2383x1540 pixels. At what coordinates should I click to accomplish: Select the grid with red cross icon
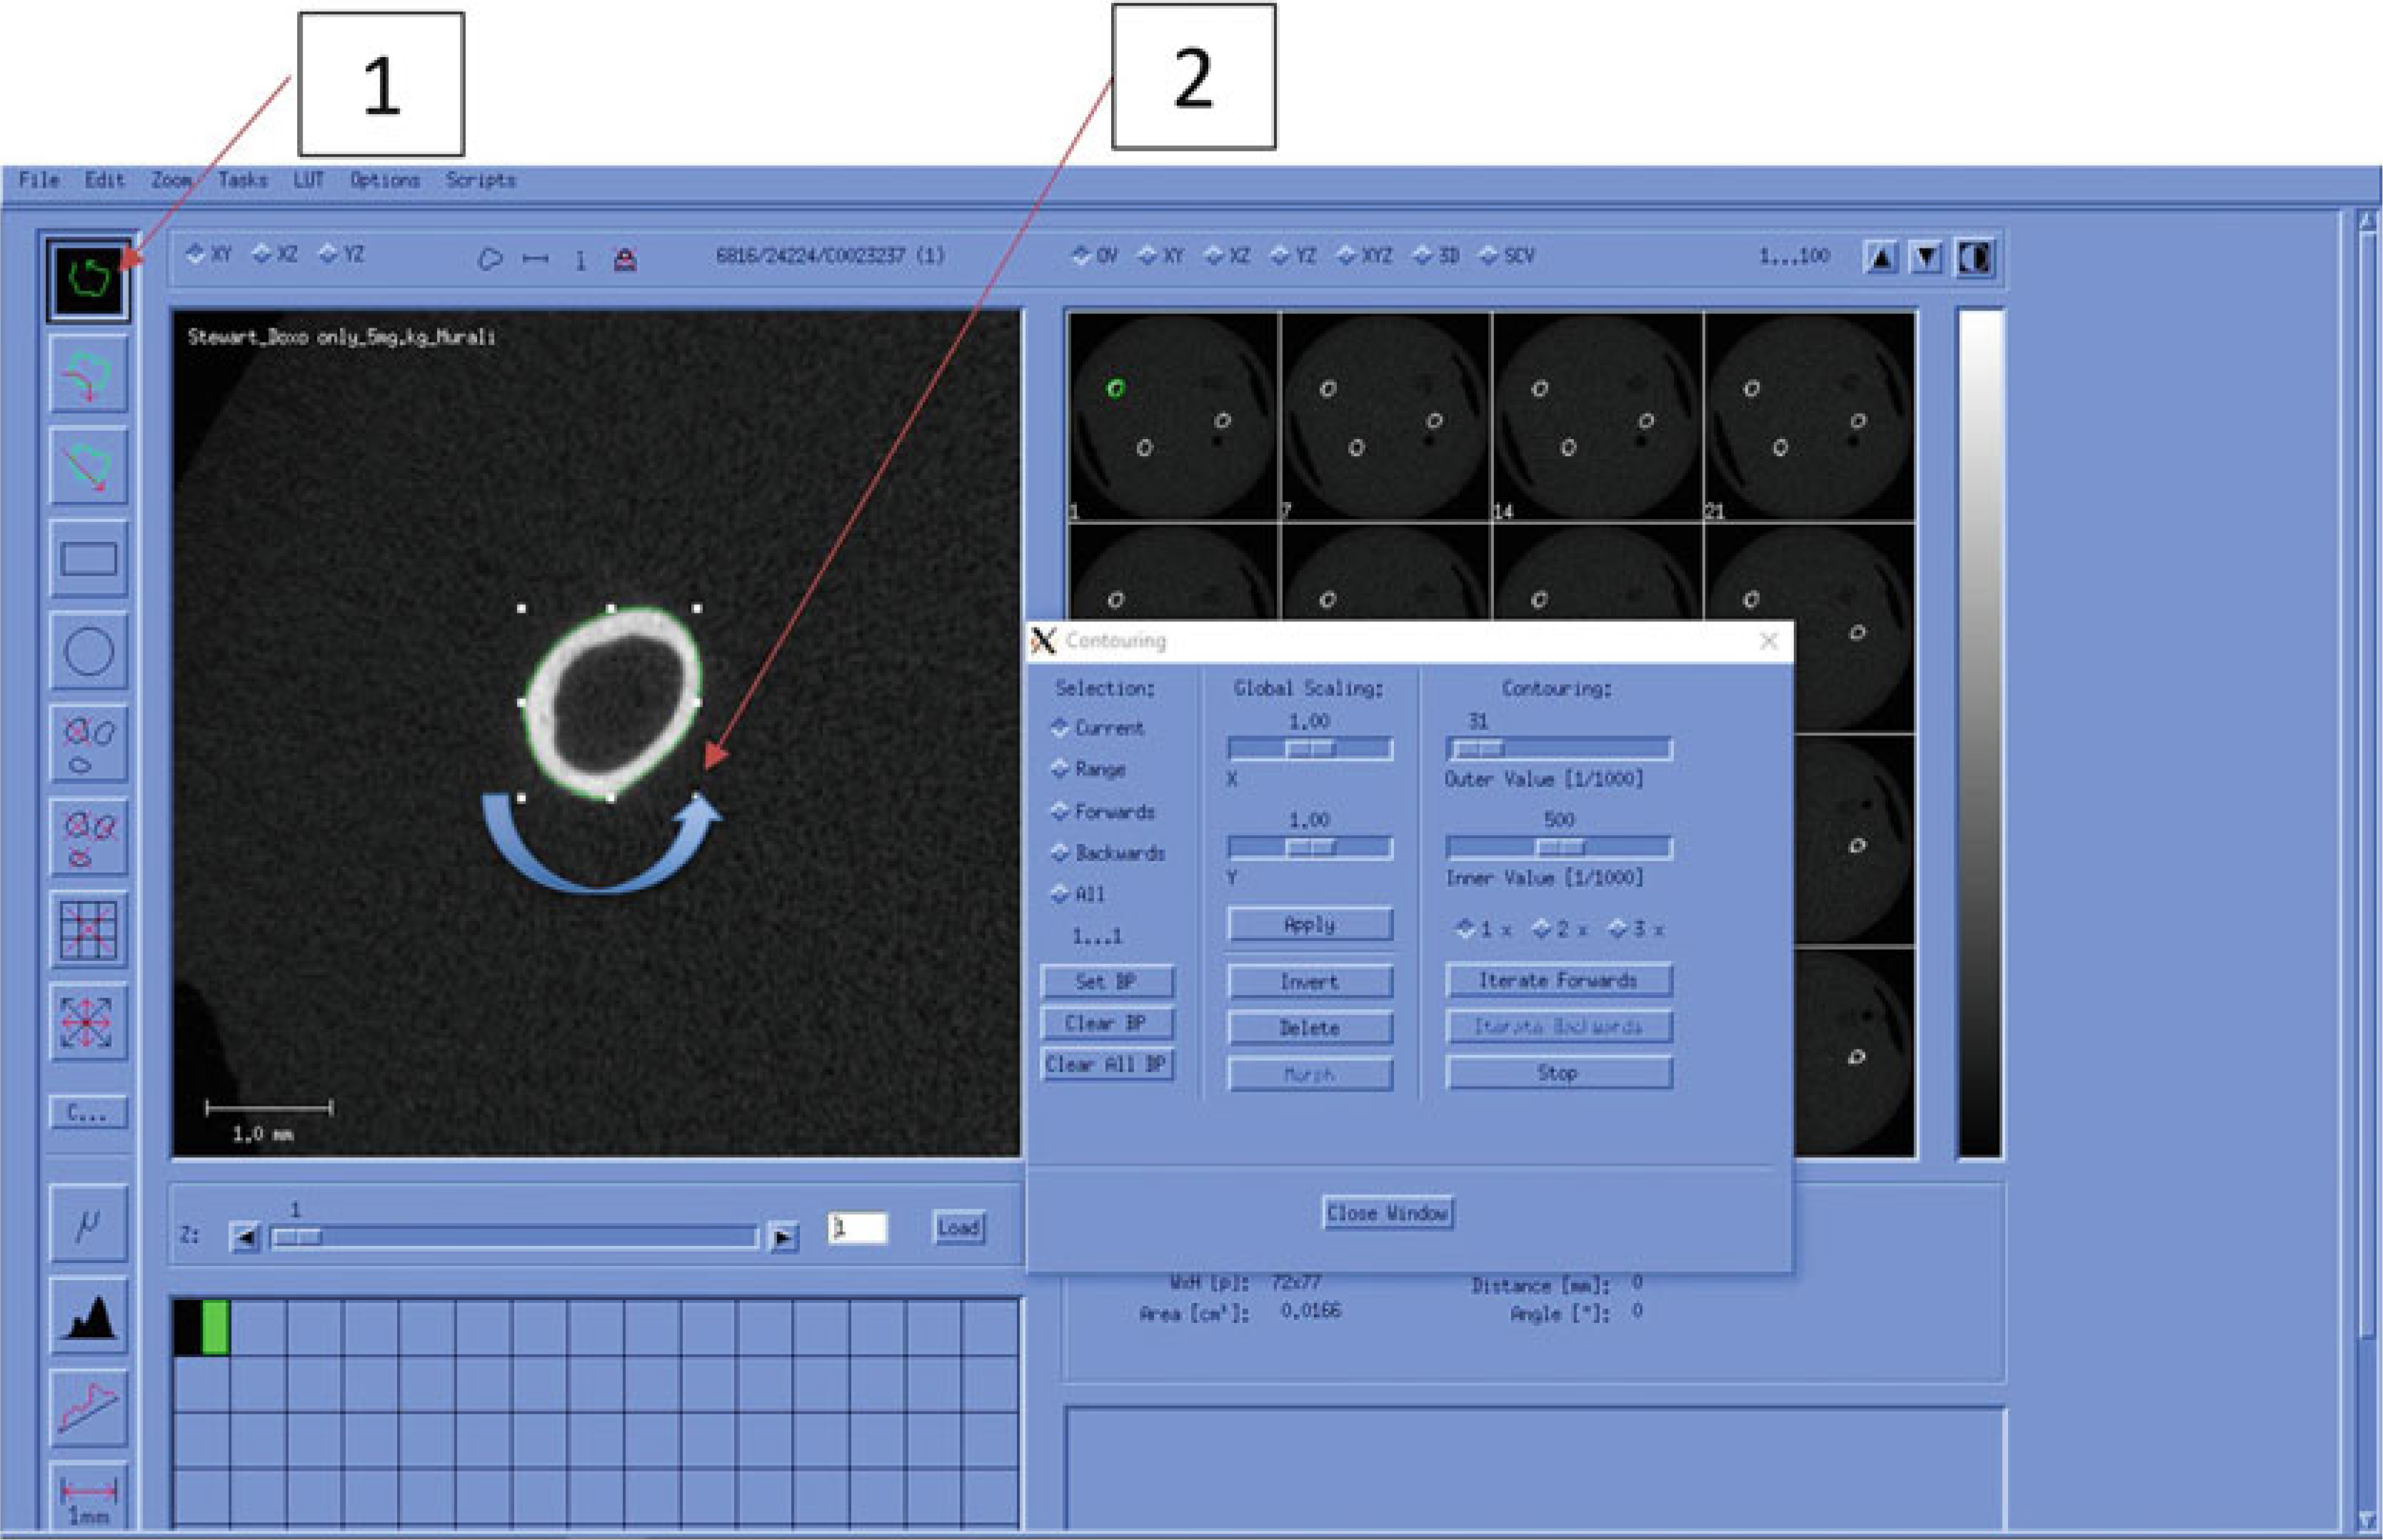click(88, 929)
